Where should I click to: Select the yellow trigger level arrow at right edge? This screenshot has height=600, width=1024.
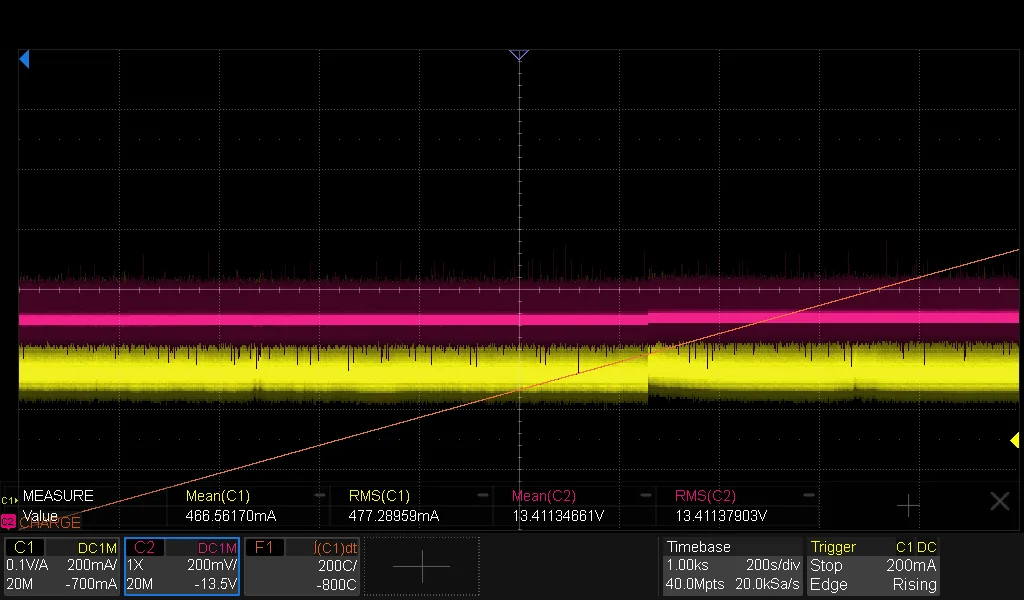1014,441
